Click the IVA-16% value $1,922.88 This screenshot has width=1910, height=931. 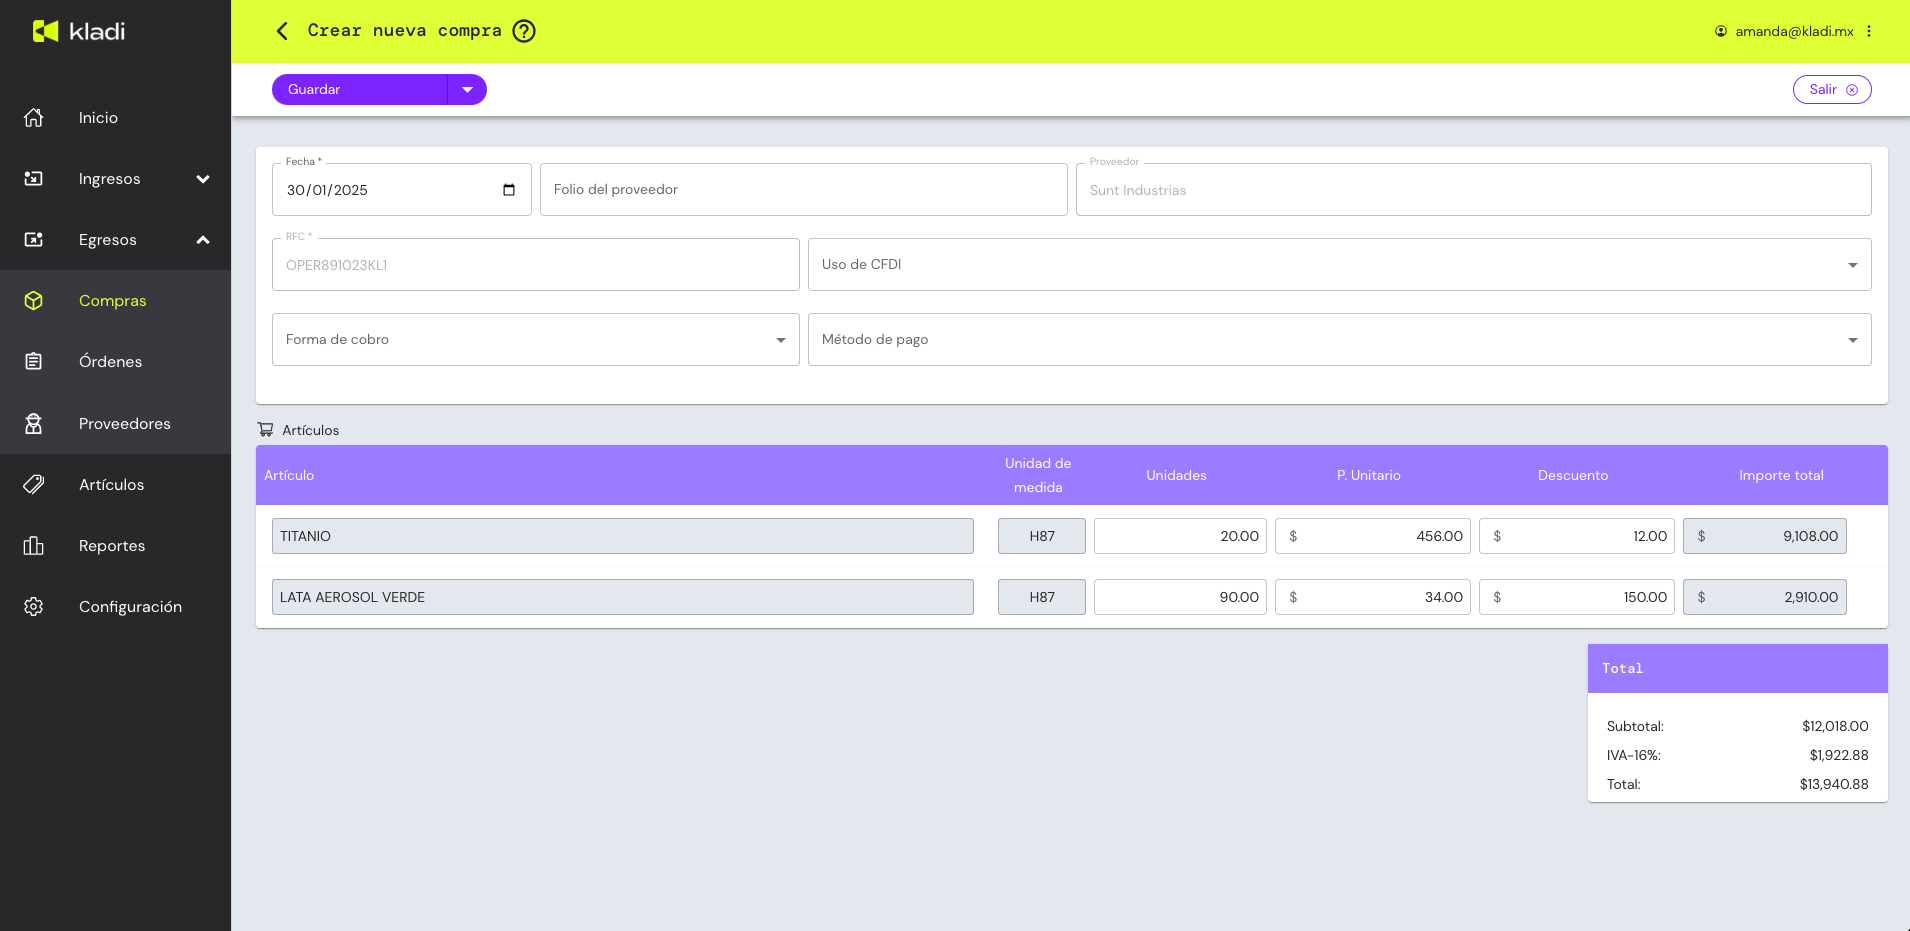click(x=1838, y=755)
